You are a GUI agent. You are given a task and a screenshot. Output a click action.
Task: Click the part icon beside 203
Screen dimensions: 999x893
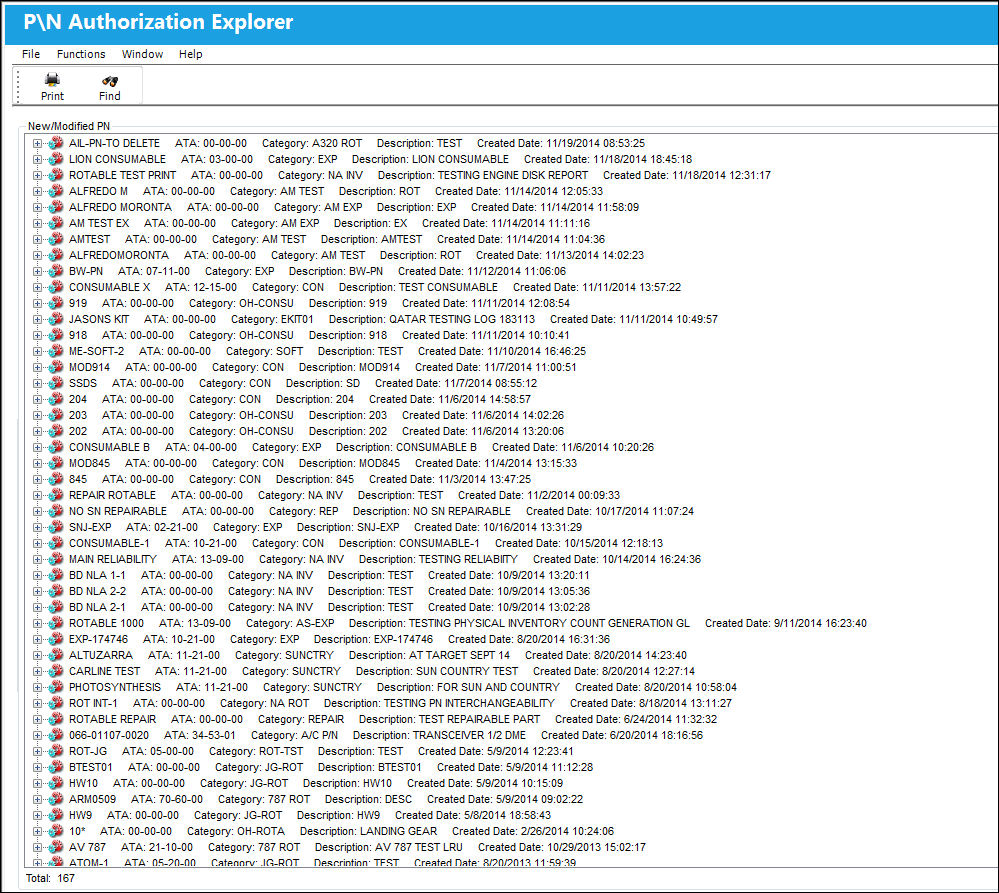point(56,415)
